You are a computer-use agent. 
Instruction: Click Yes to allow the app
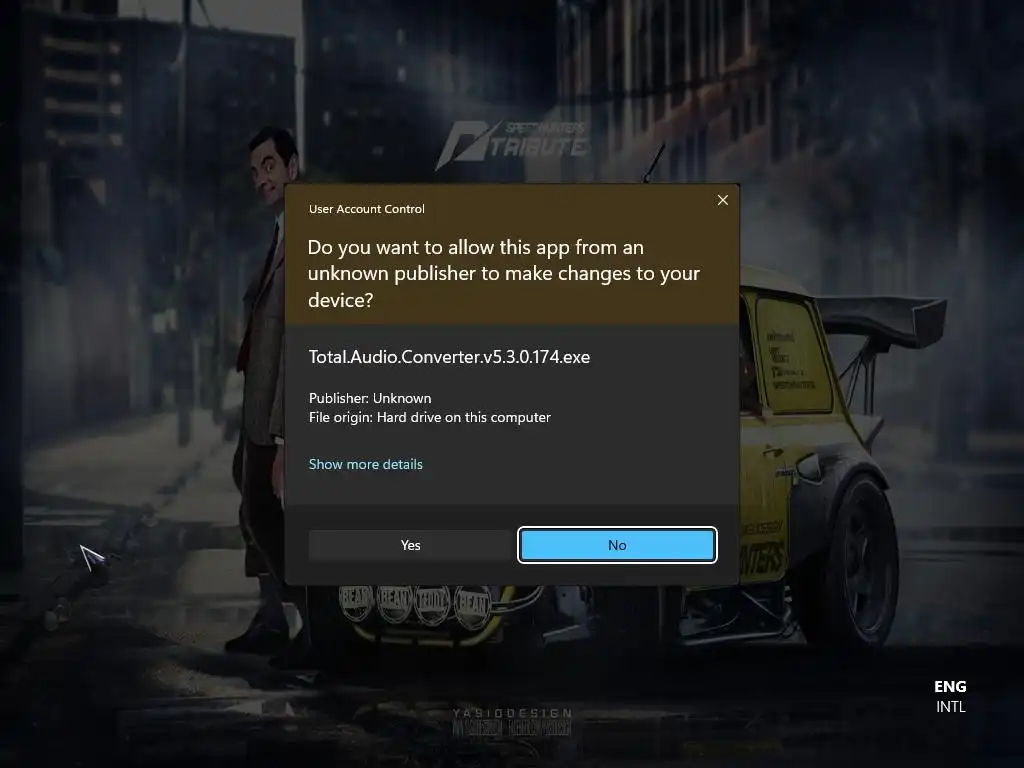[410, 545]
